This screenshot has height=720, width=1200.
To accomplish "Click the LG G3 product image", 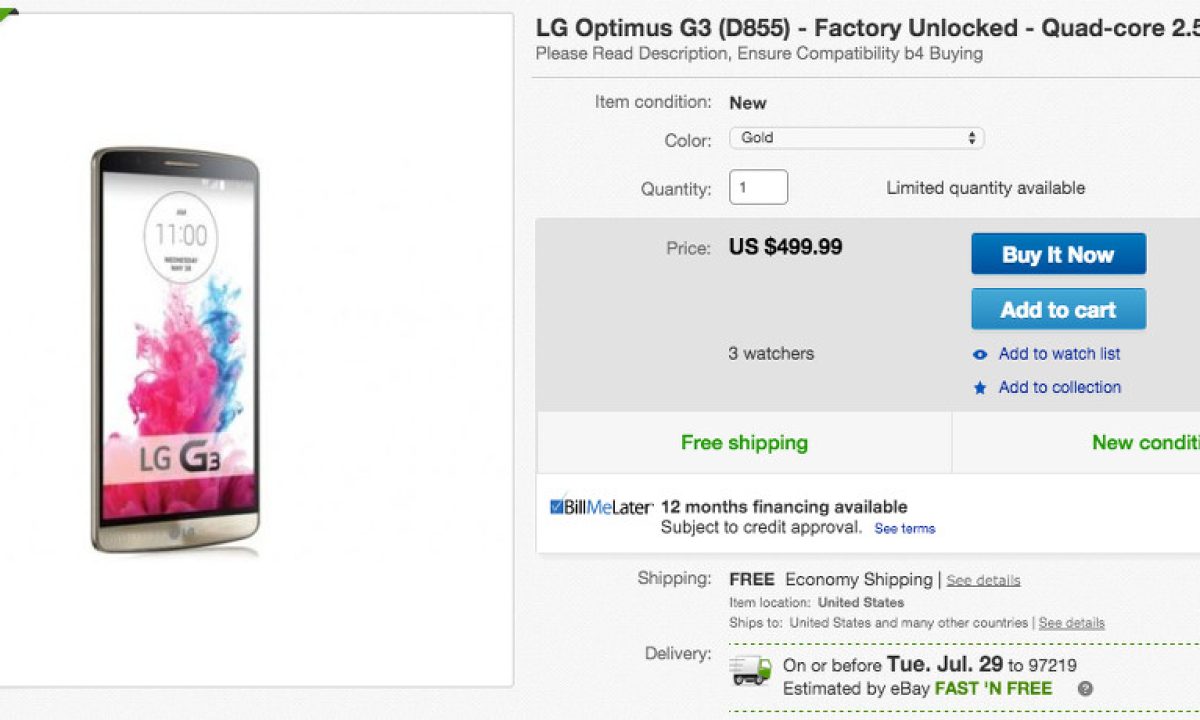I will tap(175, 350).
